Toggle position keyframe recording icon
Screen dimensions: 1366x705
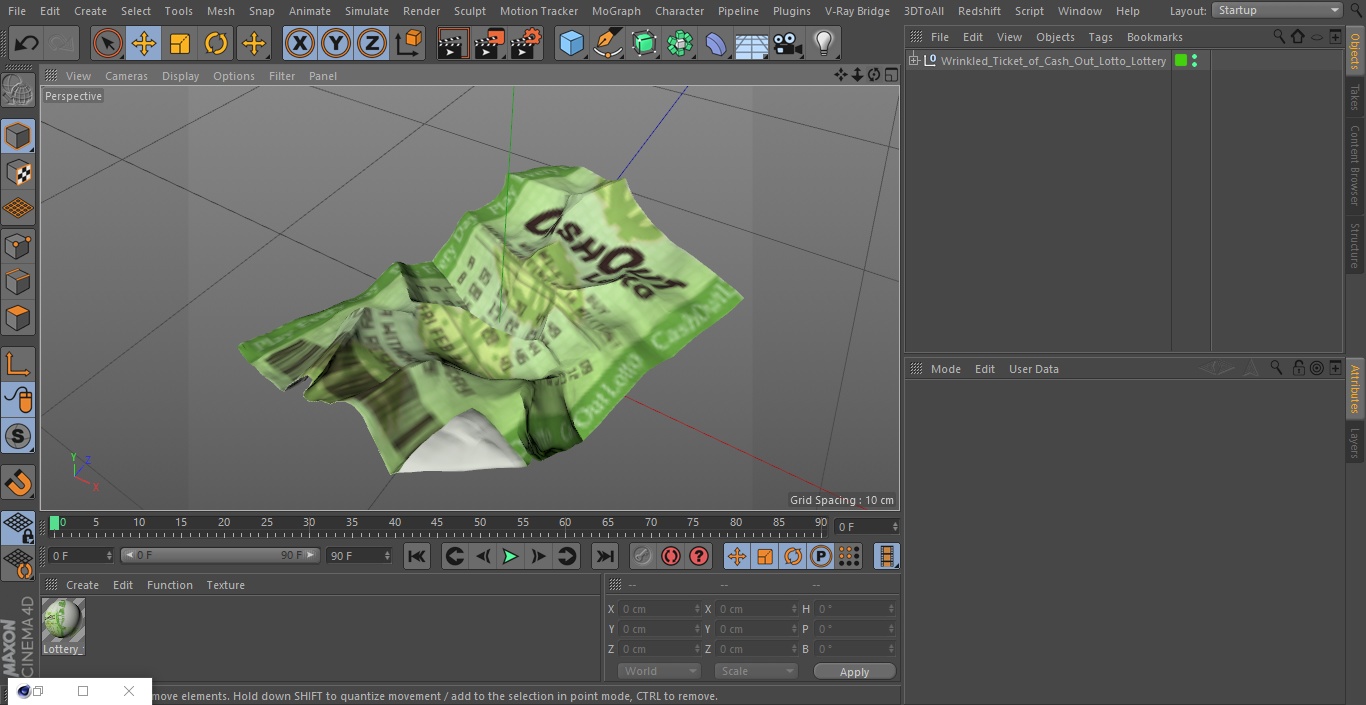737,556
